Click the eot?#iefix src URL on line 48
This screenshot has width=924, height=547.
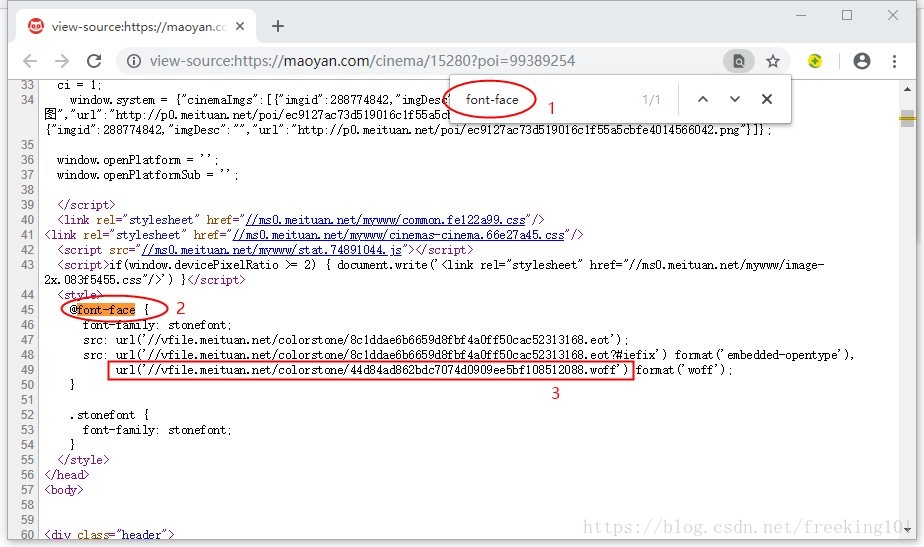(391, 354)
